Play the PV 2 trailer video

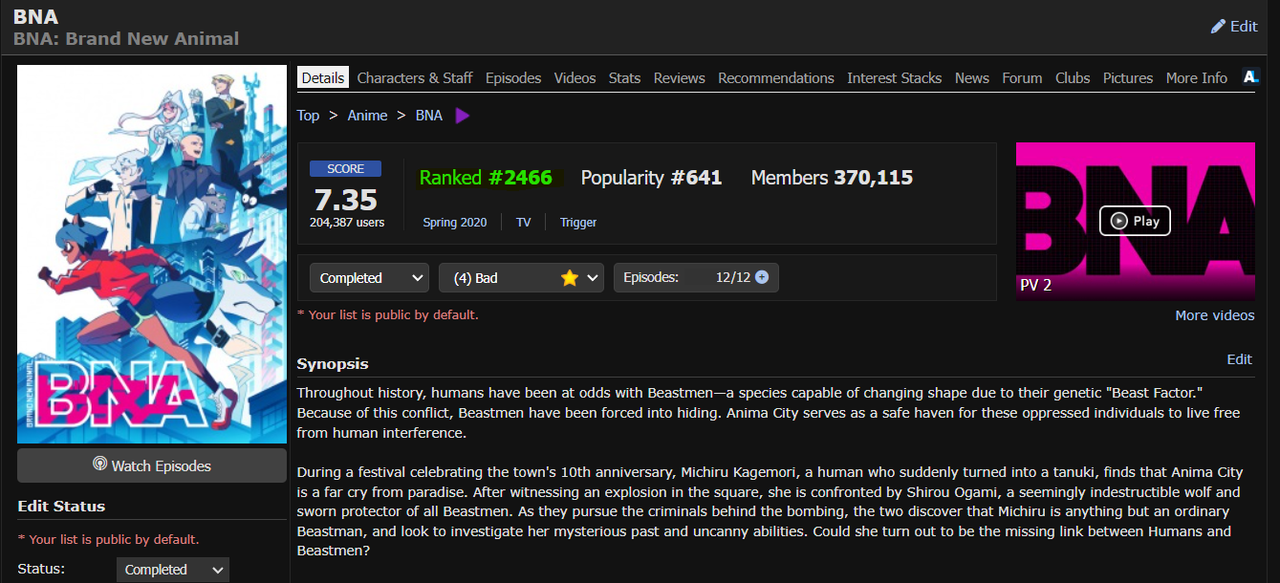[1134, 221]
